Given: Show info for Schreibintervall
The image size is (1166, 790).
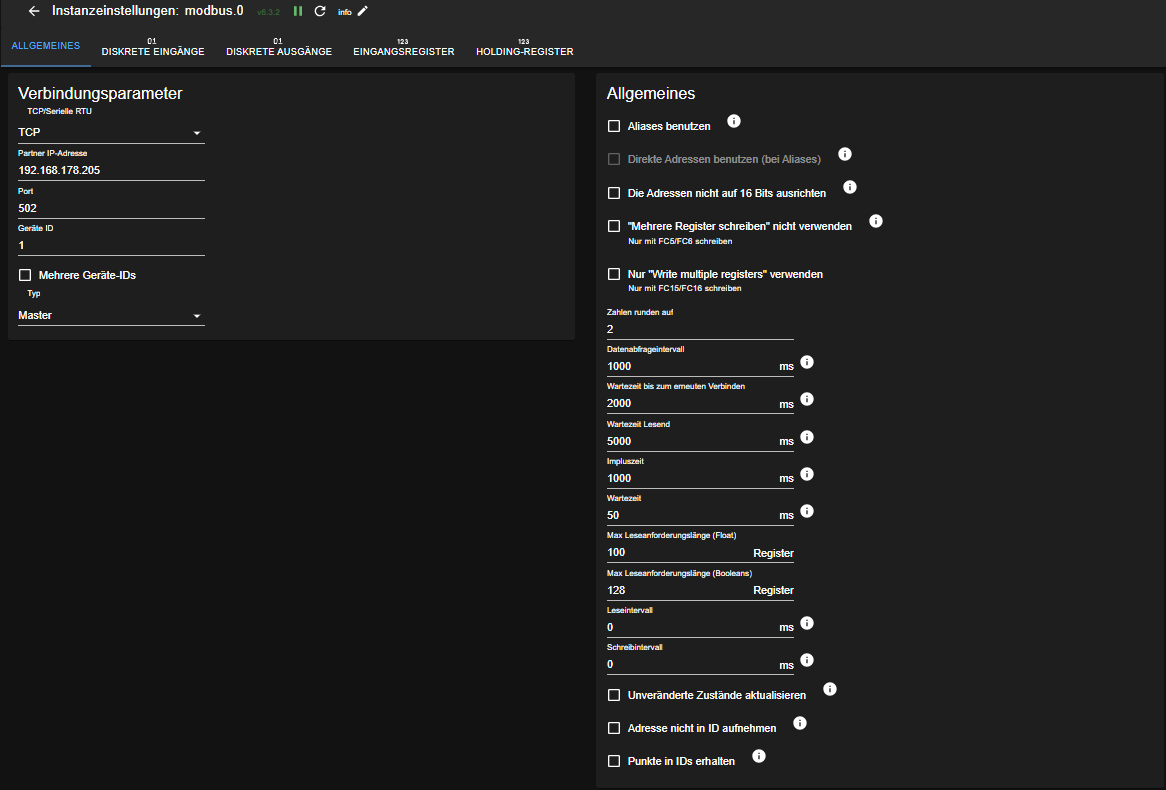Looking at the screenshot, I should point(807,661).
